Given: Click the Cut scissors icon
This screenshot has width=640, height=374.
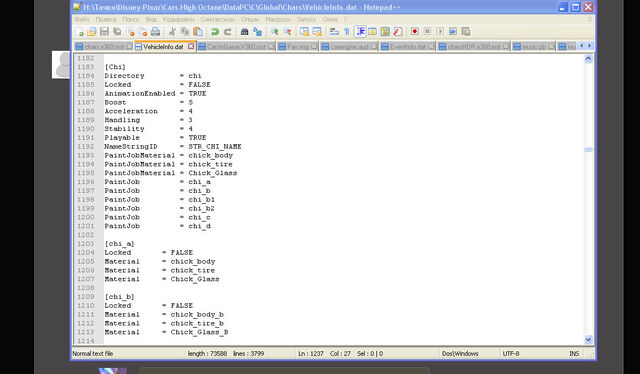Looking at the screenshot, I should [x=172, y=31].
